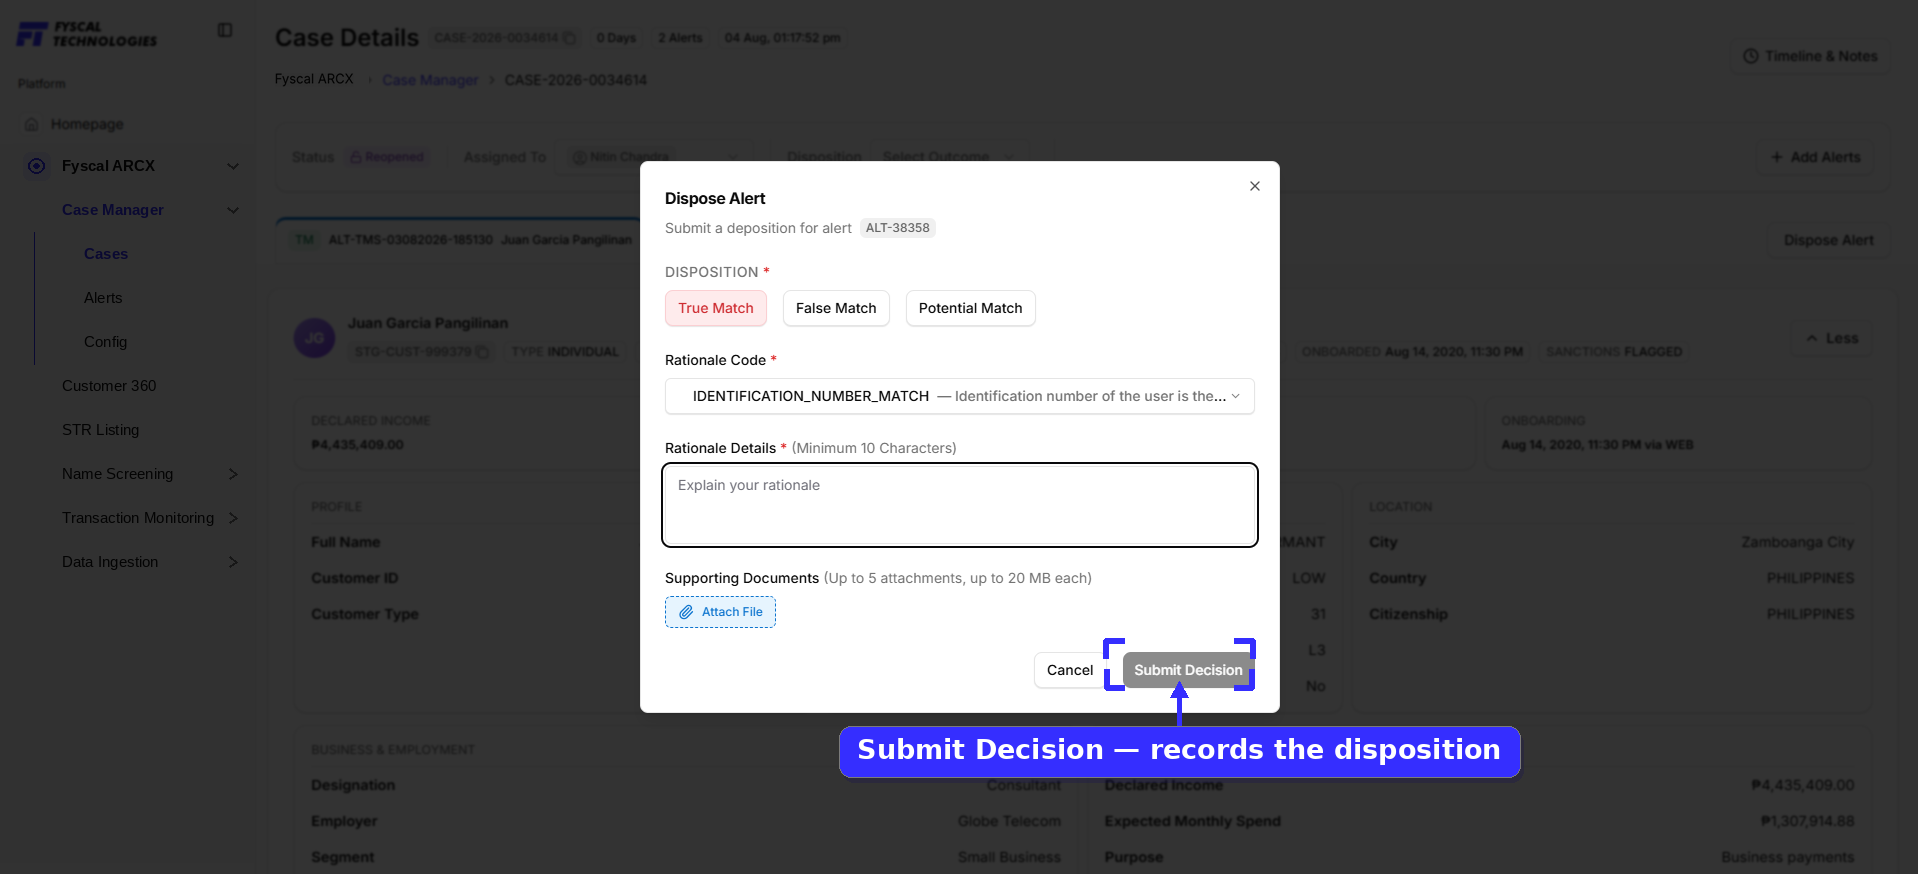Submit the disposition decision
The image size is (1918, 874).
[1188, 670]
